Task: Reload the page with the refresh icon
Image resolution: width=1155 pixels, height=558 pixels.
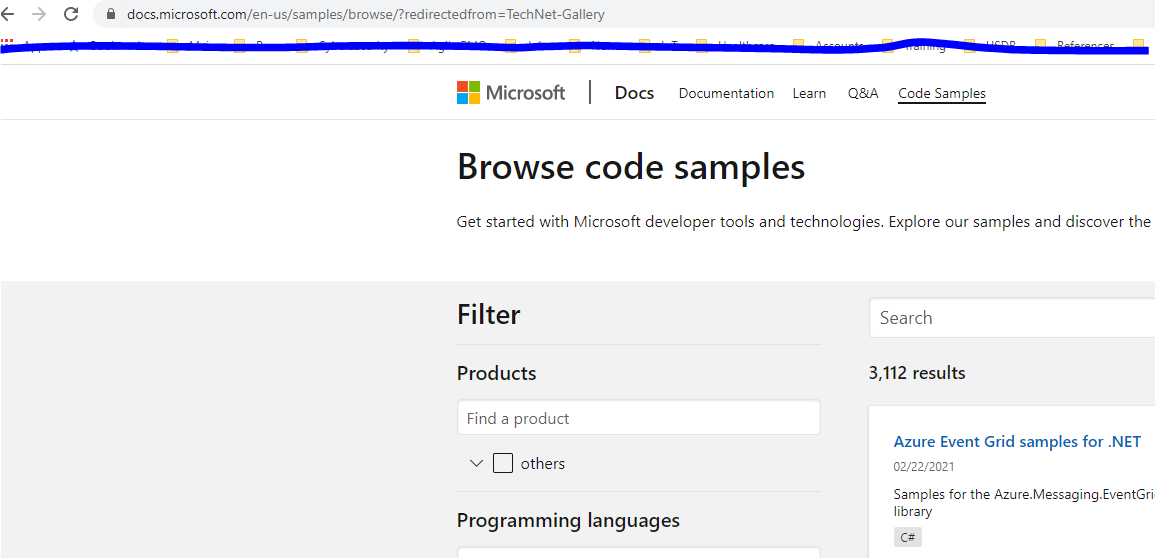Action: 71,14
